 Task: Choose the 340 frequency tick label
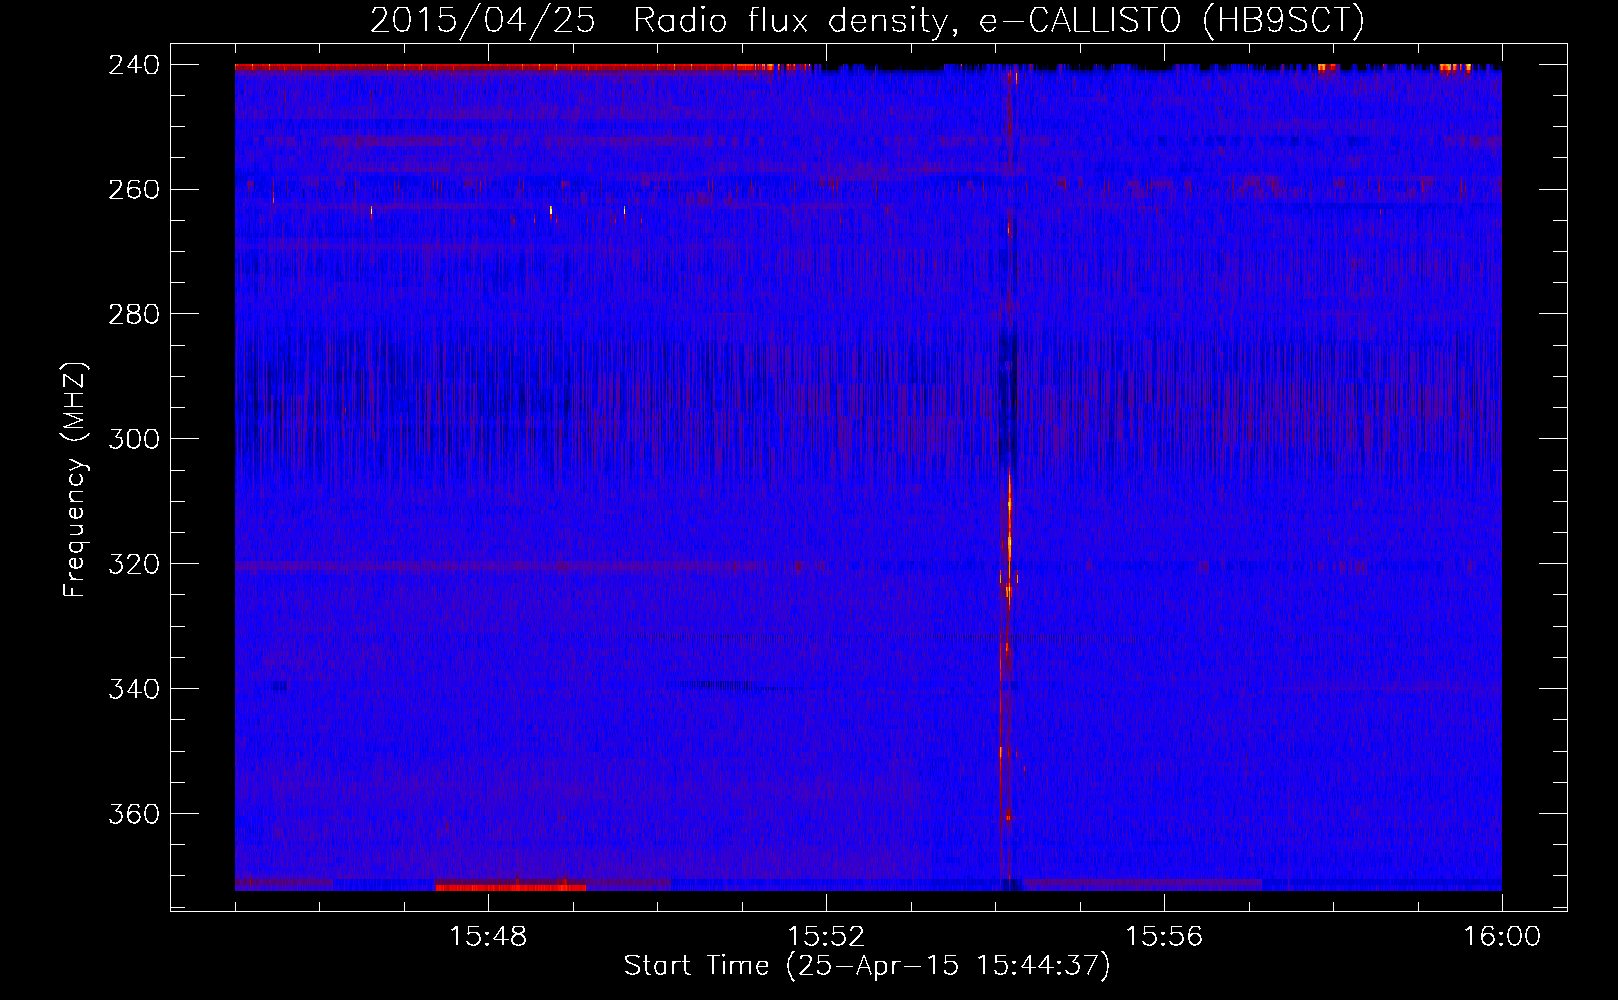coord(134,690)
